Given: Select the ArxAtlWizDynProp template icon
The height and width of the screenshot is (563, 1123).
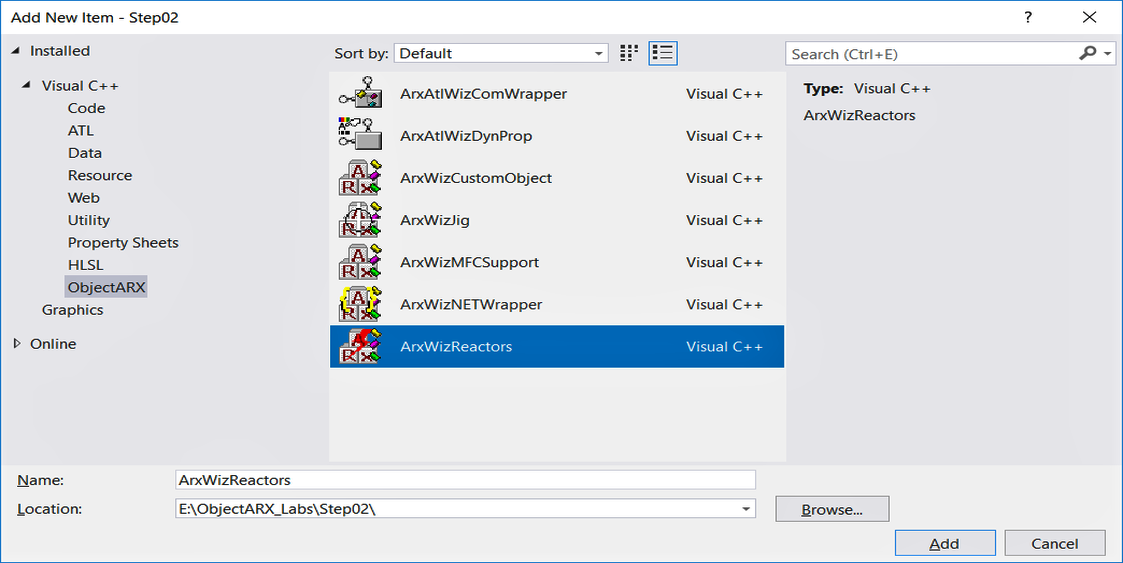Looking at the screenshot, I should tap(360, 135).
